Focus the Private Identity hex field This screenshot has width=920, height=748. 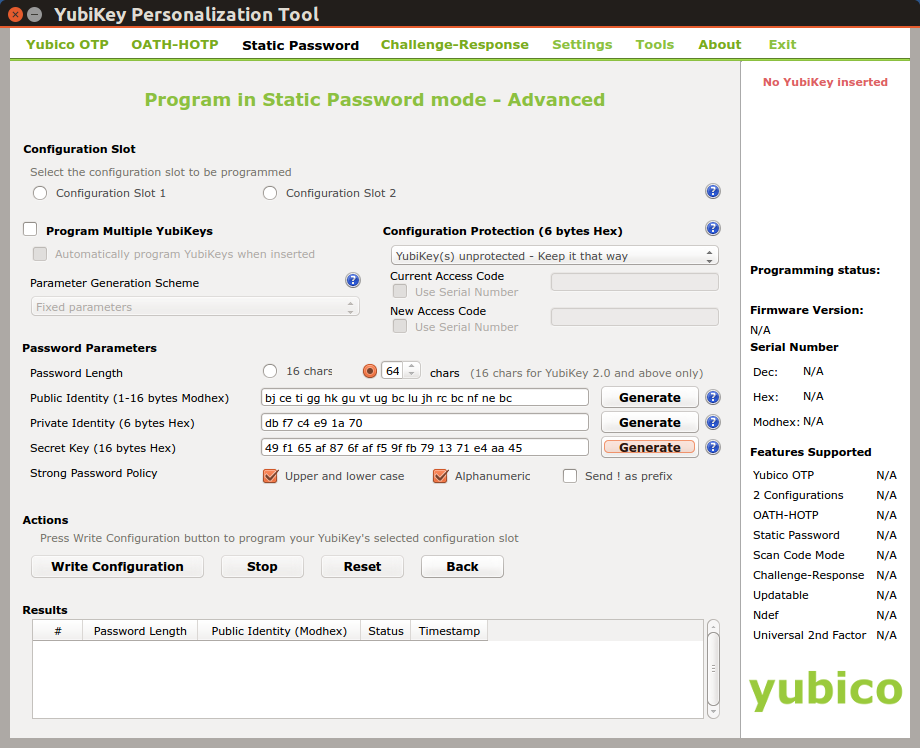point(425,422)
